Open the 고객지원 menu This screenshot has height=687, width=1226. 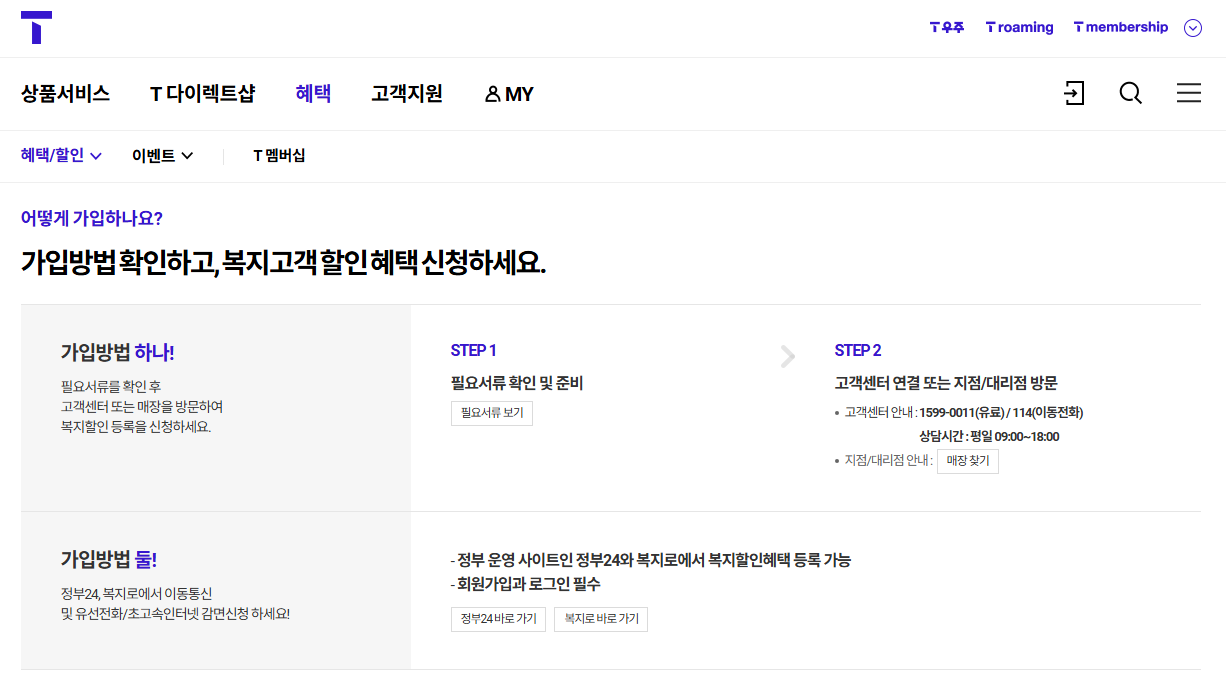pyautogui.click(x=407, y=94)
